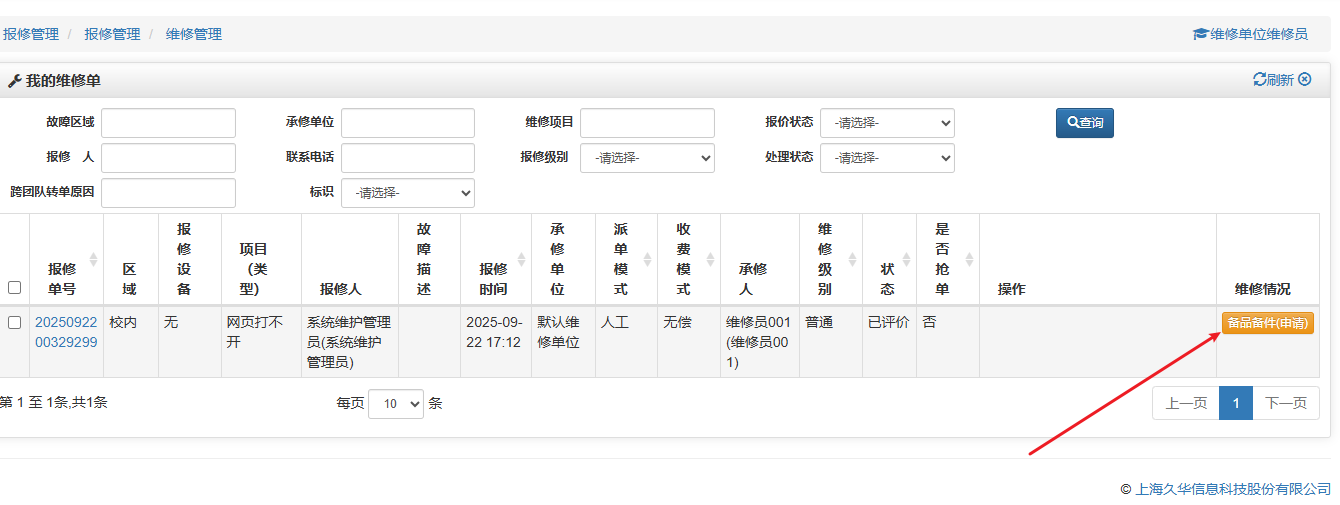This screenshot has height=505, width=1340.
Task: Click the orange 备品备件(申请) button
Action: coord(1267,323)
